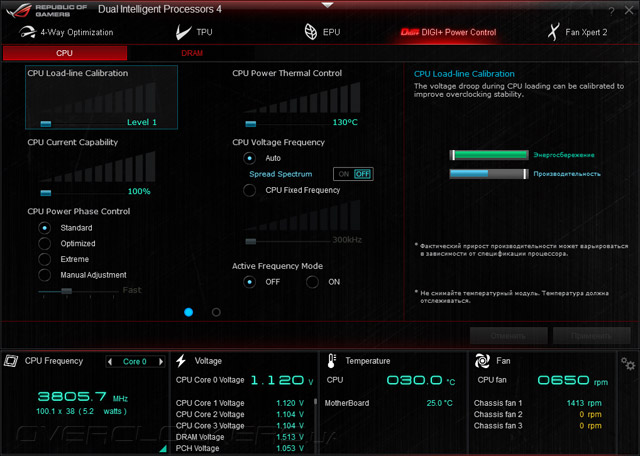Click the DRAM Voltage row
640x456 pixels.
pos(240,437)
